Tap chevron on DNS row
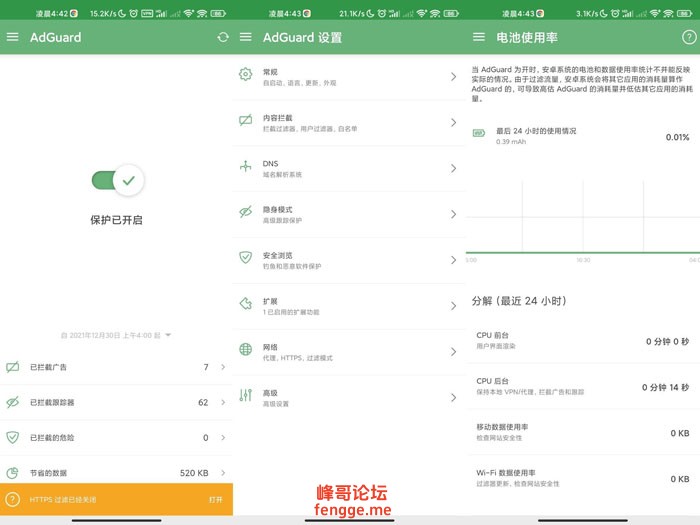 tap(454, 169)
